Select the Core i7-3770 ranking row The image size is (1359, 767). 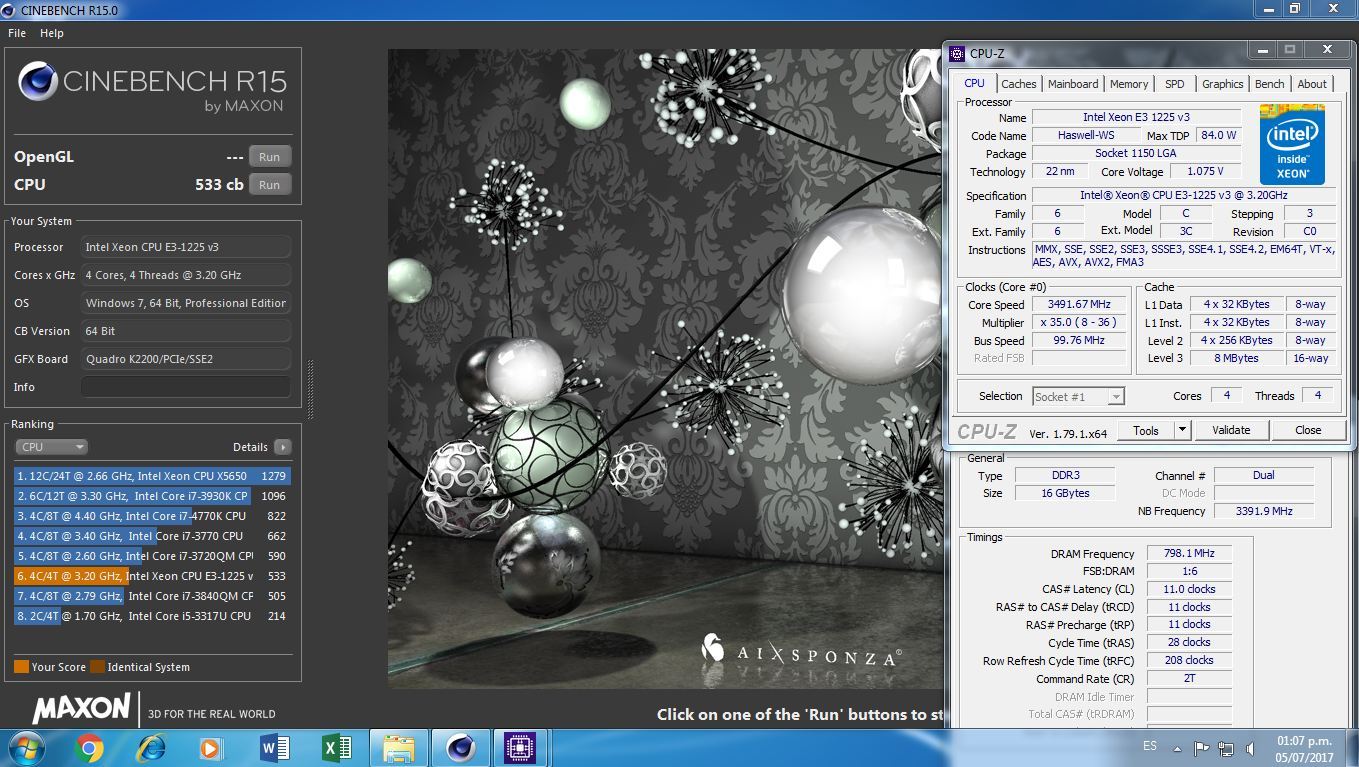(x=152, y=536)
